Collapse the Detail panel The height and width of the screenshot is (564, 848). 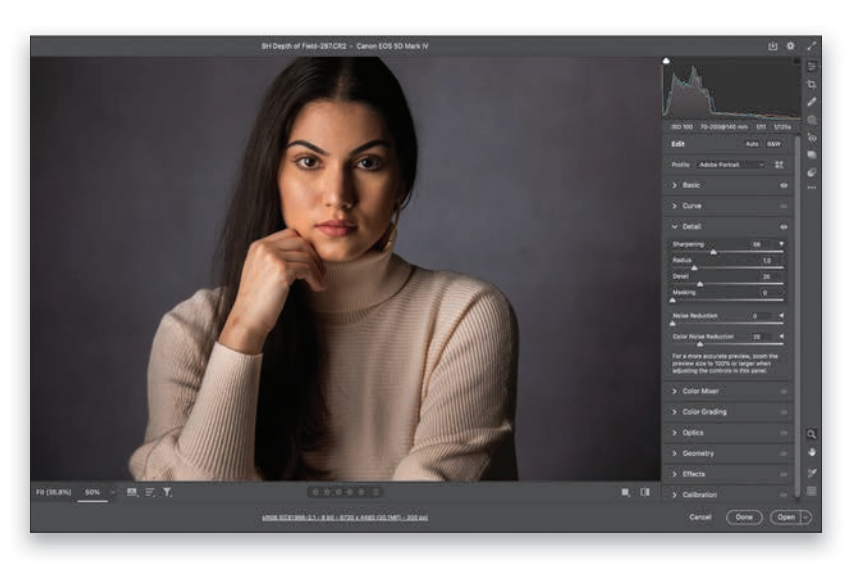[691, 227]
